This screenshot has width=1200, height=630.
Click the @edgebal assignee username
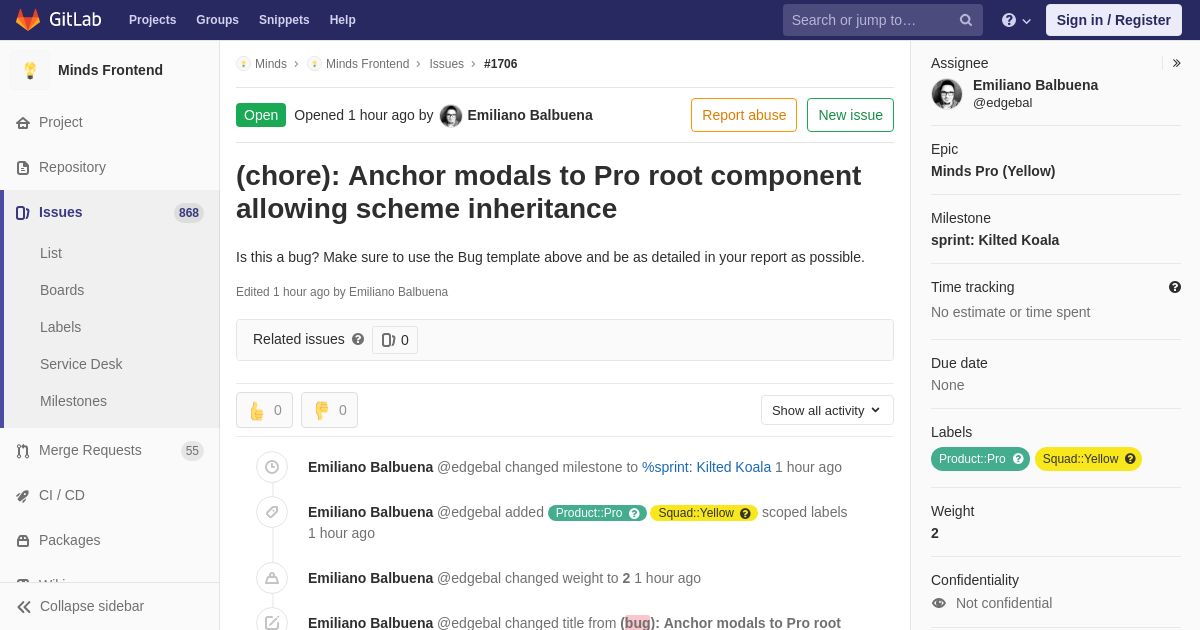coord(1002,103)
